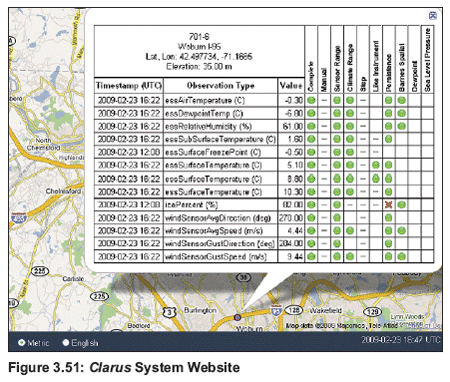Click the Value column header

(291, 86)
